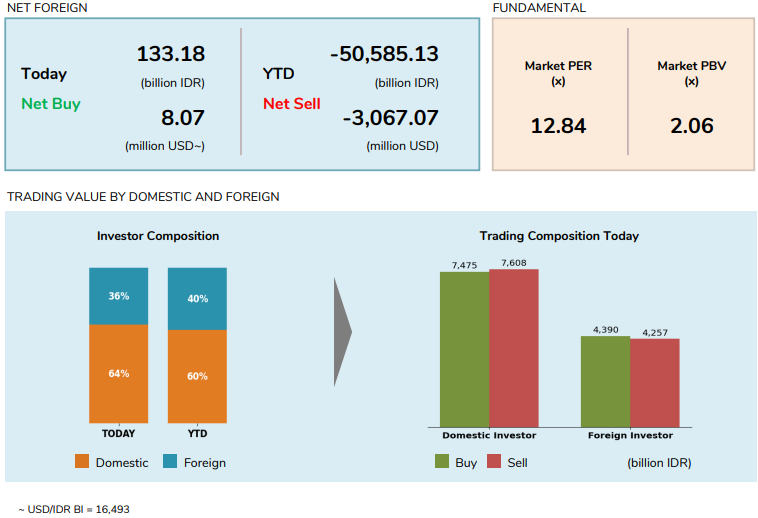Select the 36% foreign segment in TODAY bar

pyautogui.click(x=118, y=296)
